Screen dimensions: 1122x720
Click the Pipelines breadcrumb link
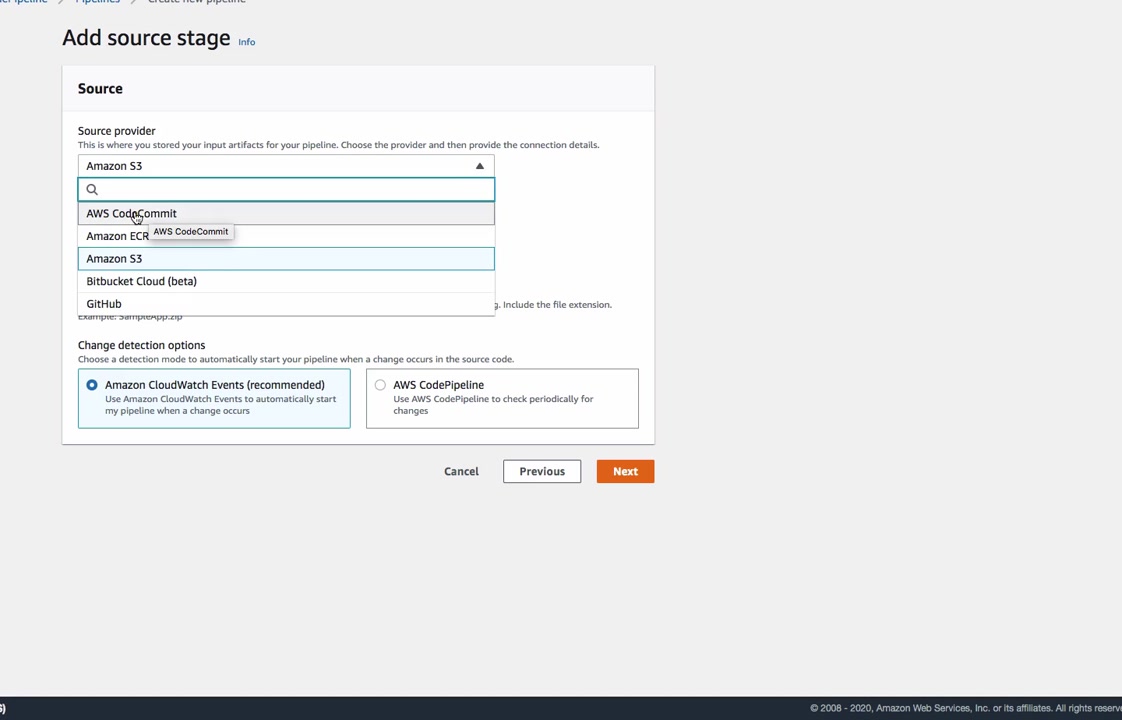(x=97, y=1)
